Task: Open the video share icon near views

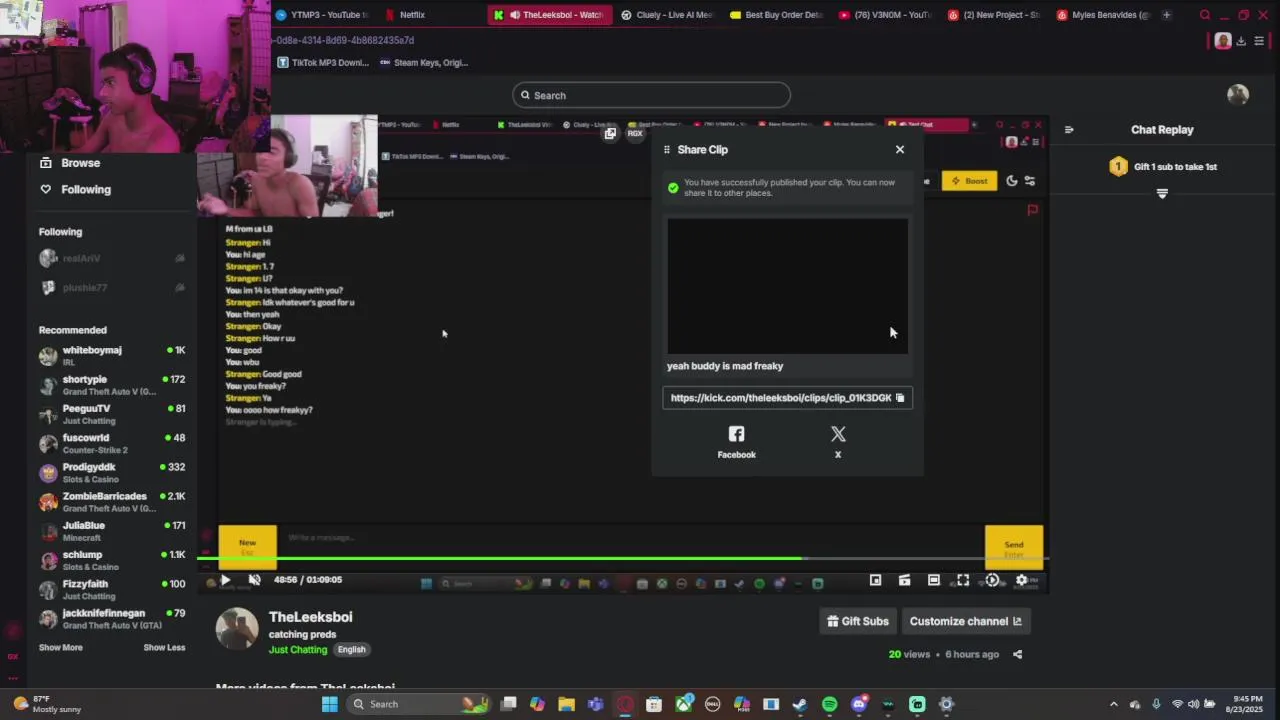Action: (1017, 654)
